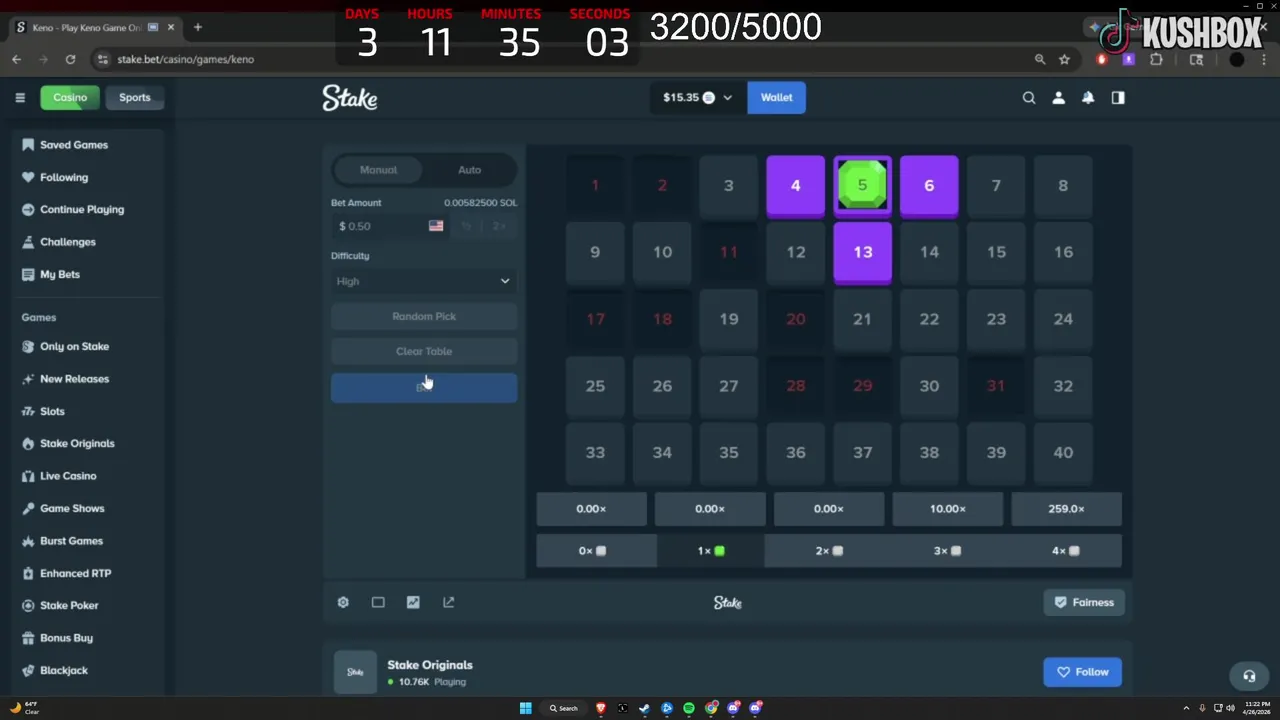Image resolution: width=1280 pixels, height=720 pixels.
Task: Open the browser extensions puzzle icon
Action: coord(1156,59)
